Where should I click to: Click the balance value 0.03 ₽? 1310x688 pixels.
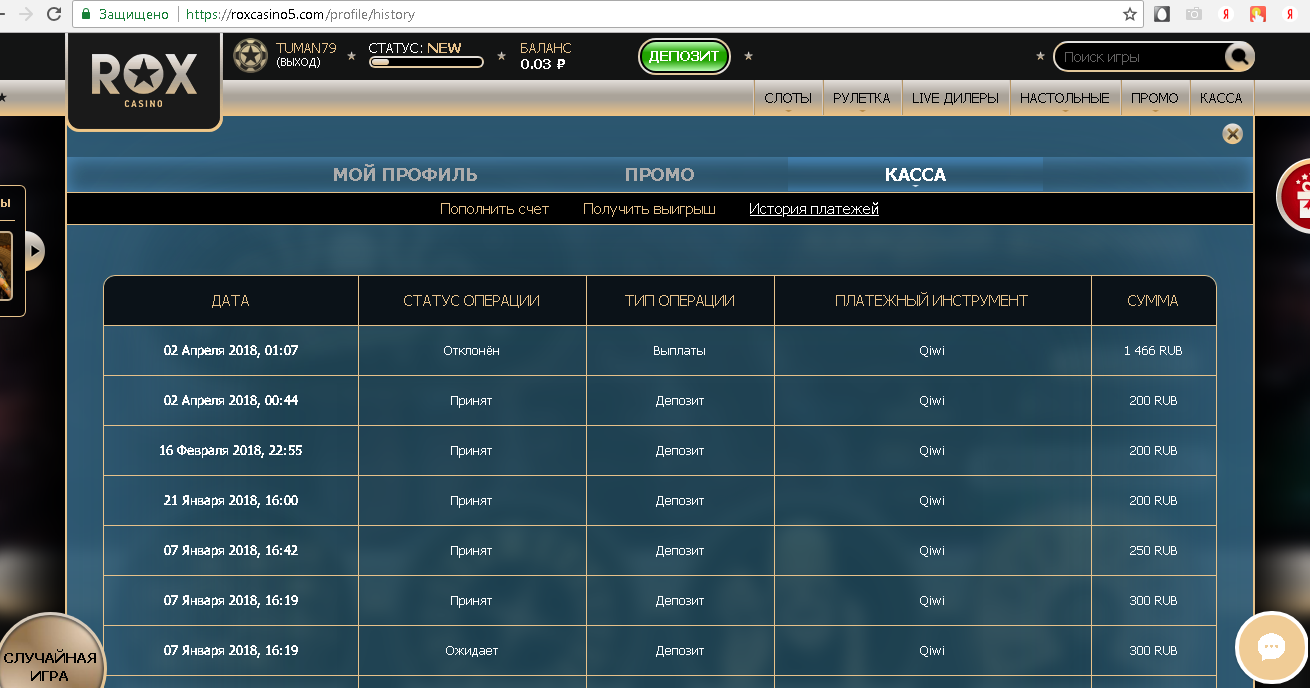coord(543,64)
